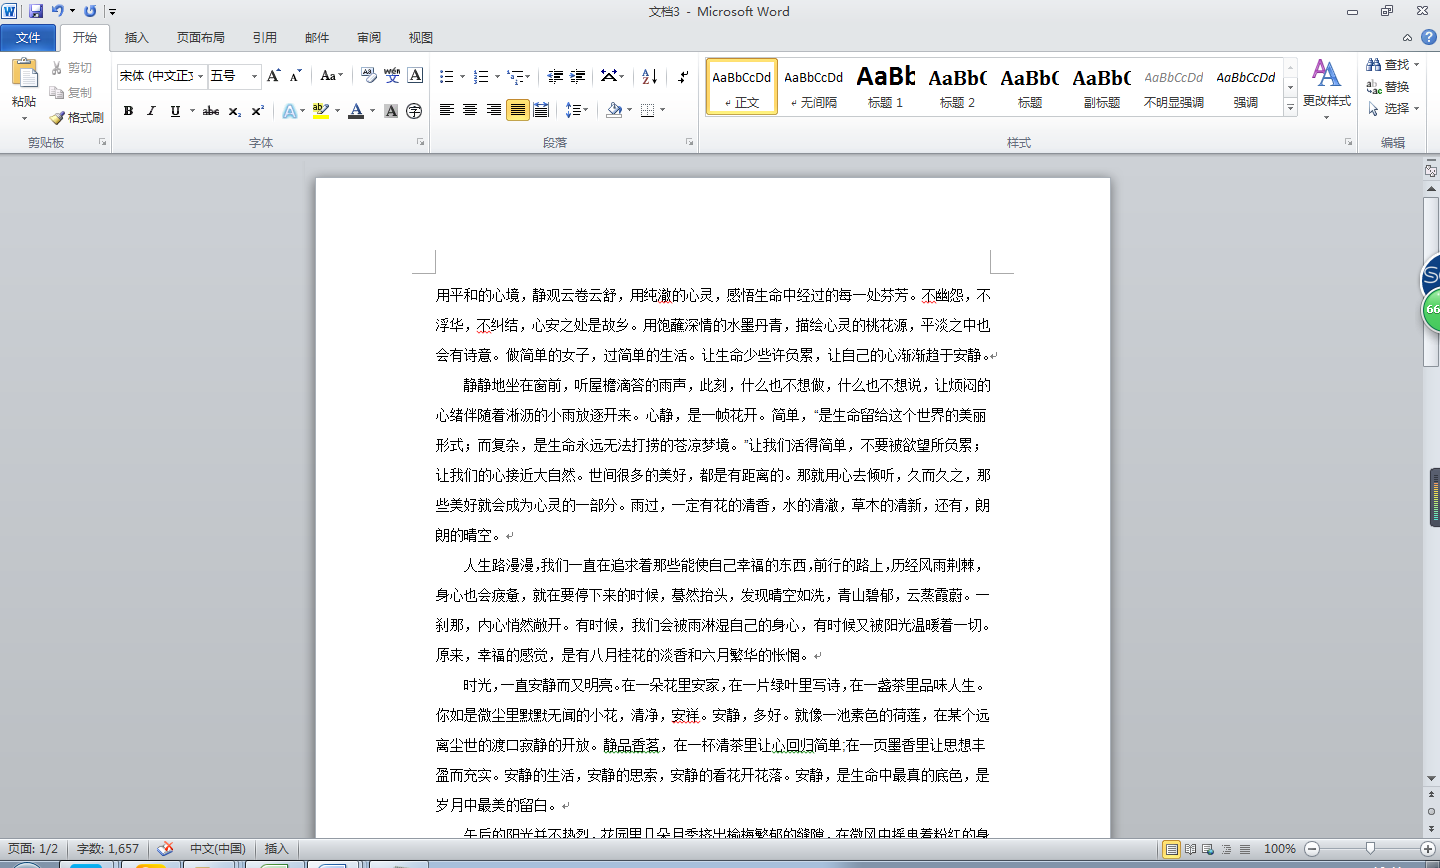Open the borders dropdown arrow
Viewport: 1440px width, 868px height.
[662, 110]
